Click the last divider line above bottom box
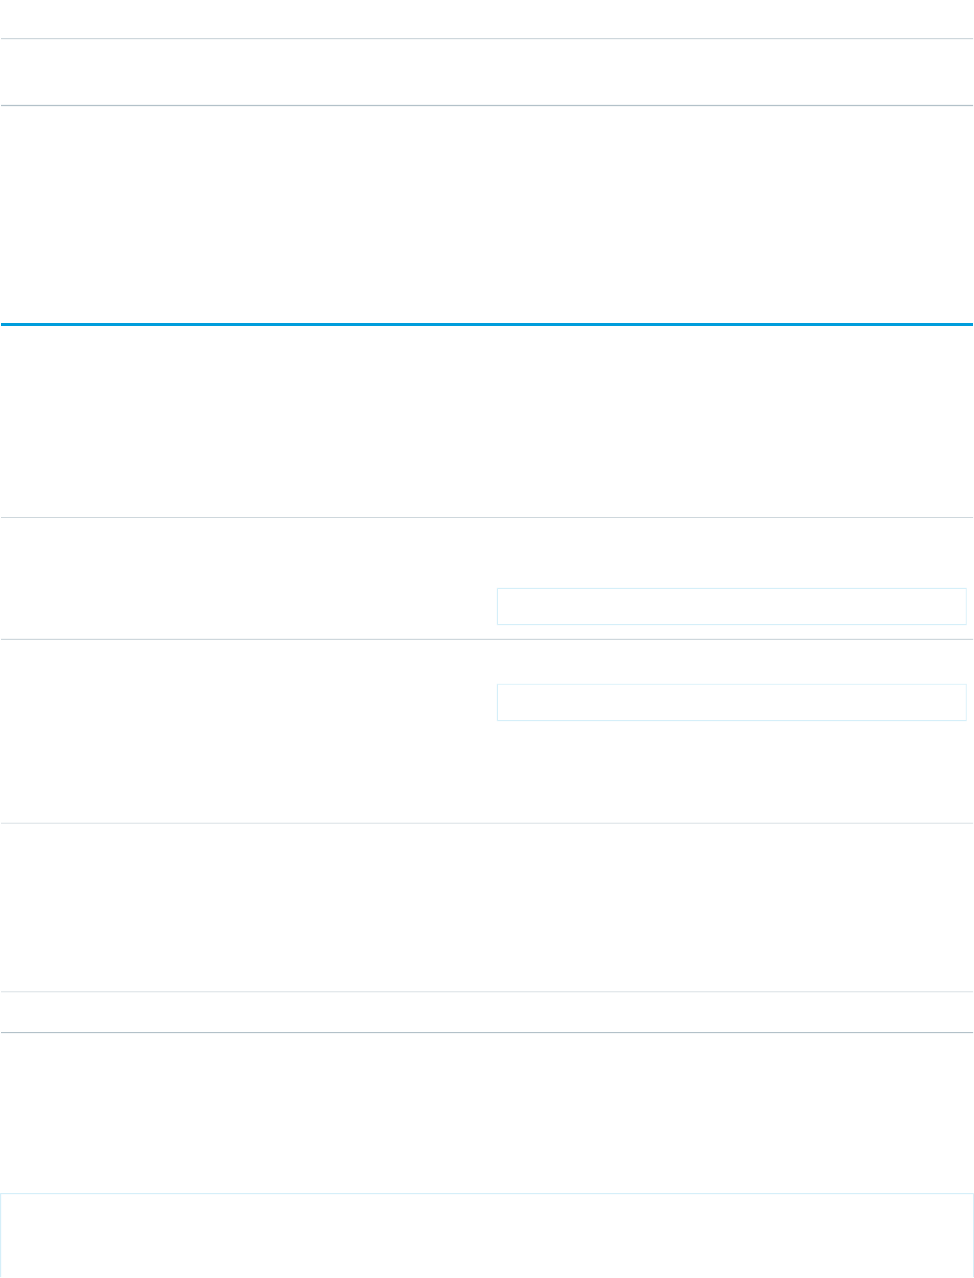974x1278 pixels. (x=487, y=1032)
